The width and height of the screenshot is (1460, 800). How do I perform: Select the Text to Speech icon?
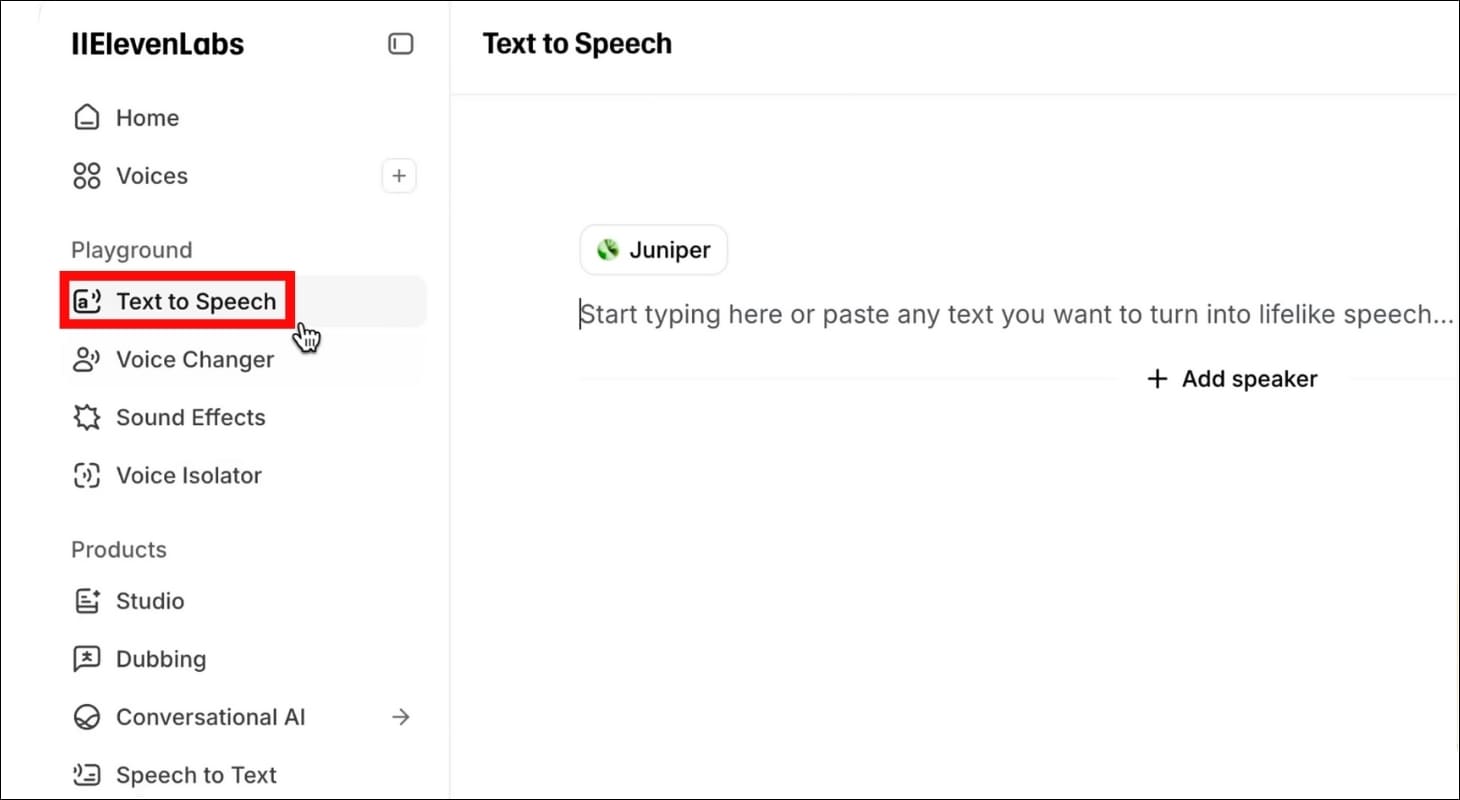coord(88,300)
